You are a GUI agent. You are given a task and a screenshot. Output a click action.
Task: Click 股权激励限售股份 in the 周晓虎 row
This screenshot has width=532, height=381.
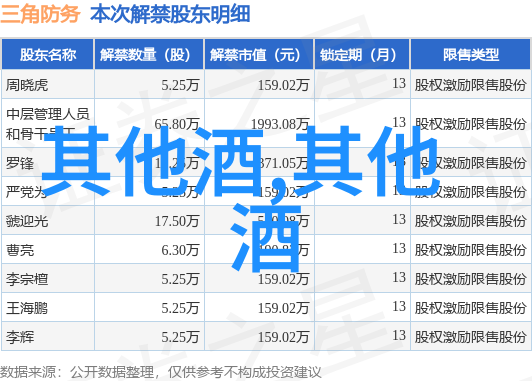point(470,85)
